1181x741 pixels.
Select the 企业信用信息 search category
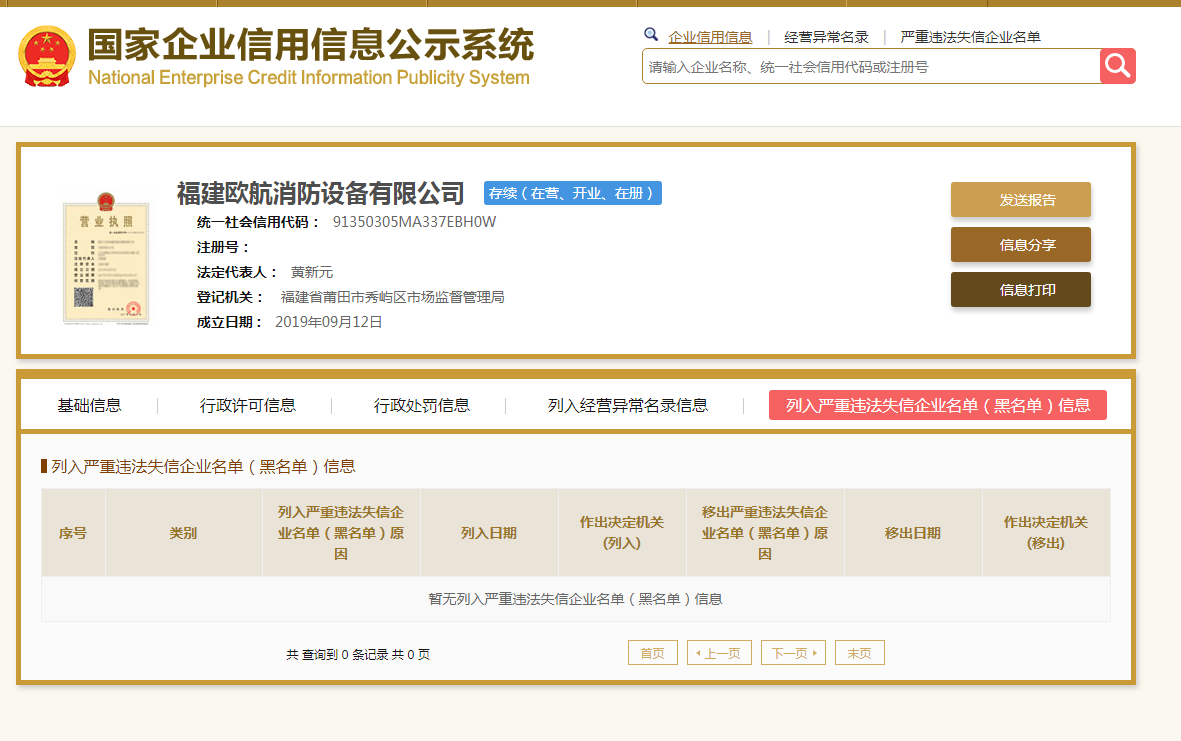pos(710,37)
